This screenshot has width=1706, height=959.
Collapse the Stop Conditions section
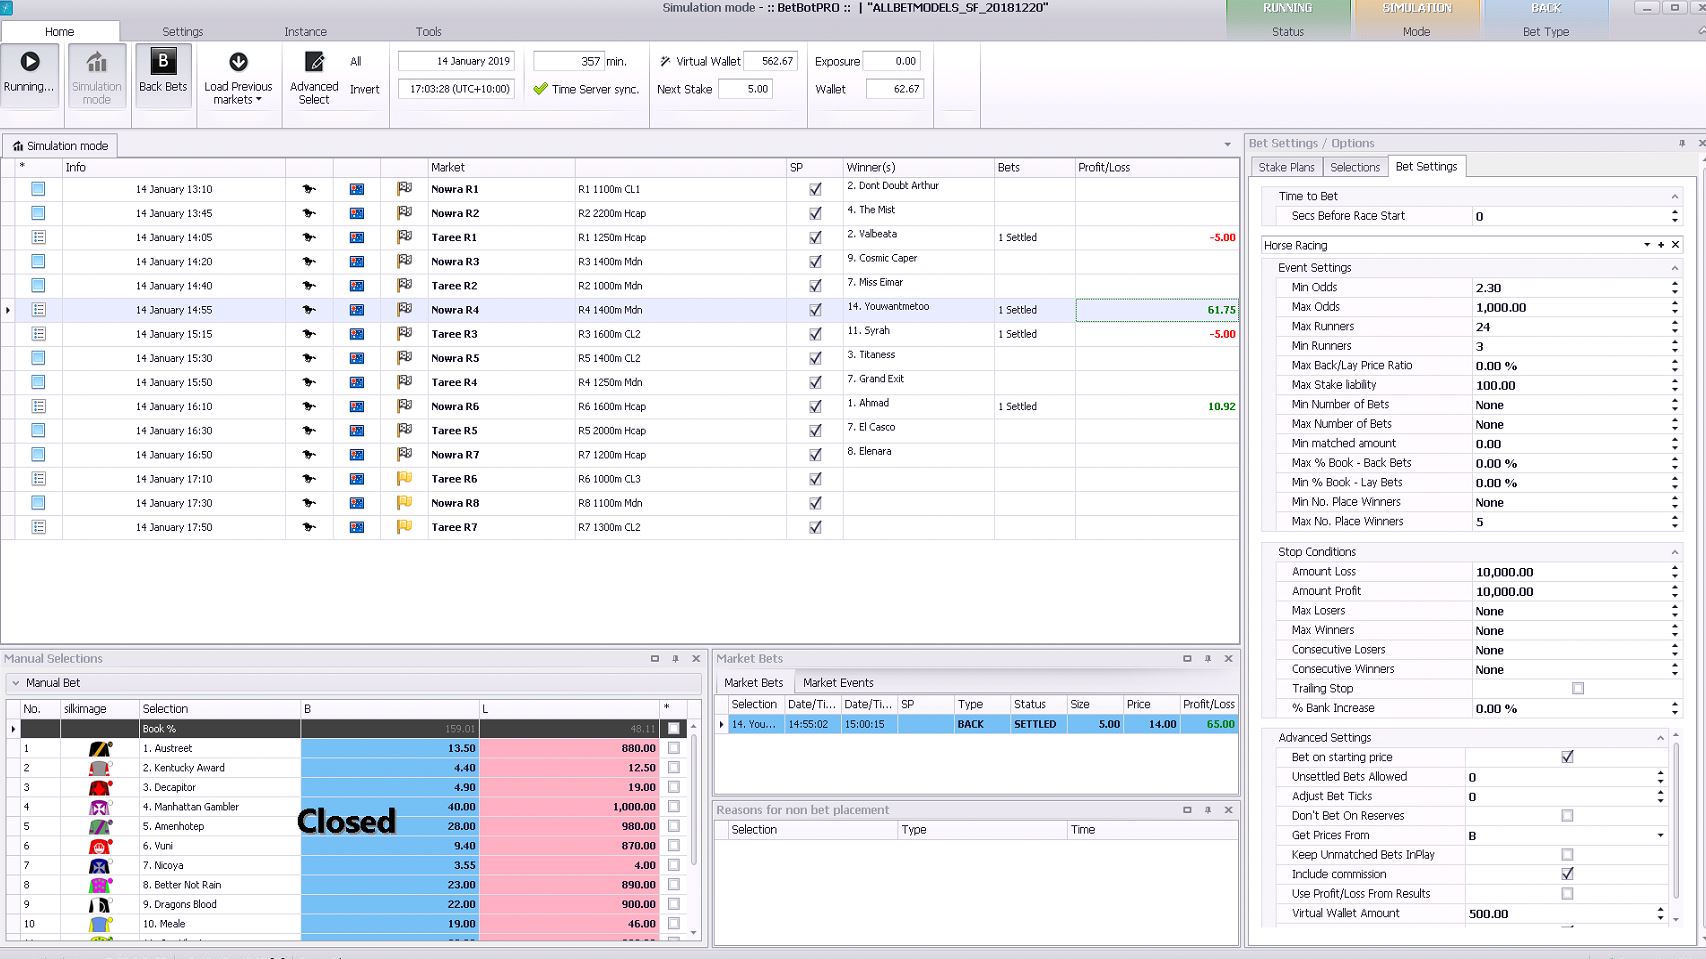1675,552
